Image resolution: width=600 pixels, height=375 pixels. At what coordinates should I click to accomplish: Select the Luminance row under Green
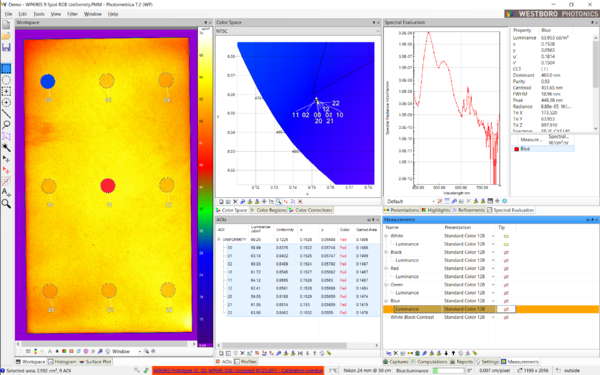point(407,293)
